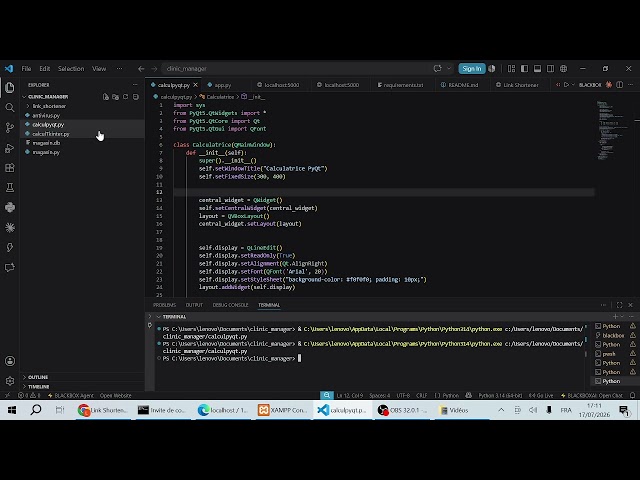Open the Accounts icon in activity bar
The width and height of the screenshot is (640, 480).
click(10, 361)
